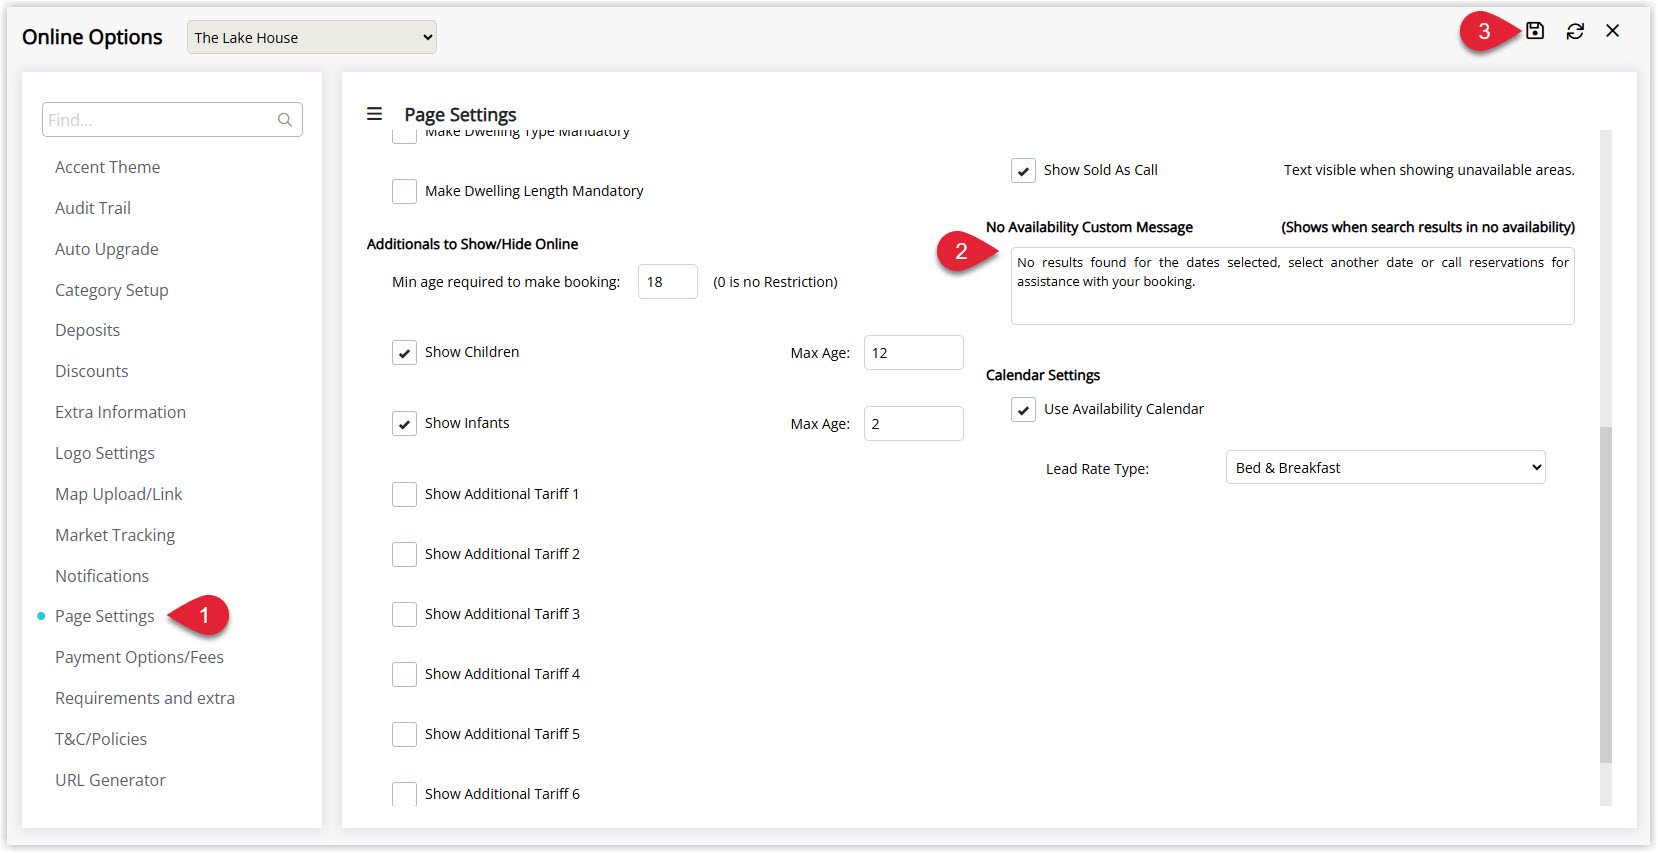Click the save icon in the header
The height and width of the screenshot is (853, 1658).
1535,31
